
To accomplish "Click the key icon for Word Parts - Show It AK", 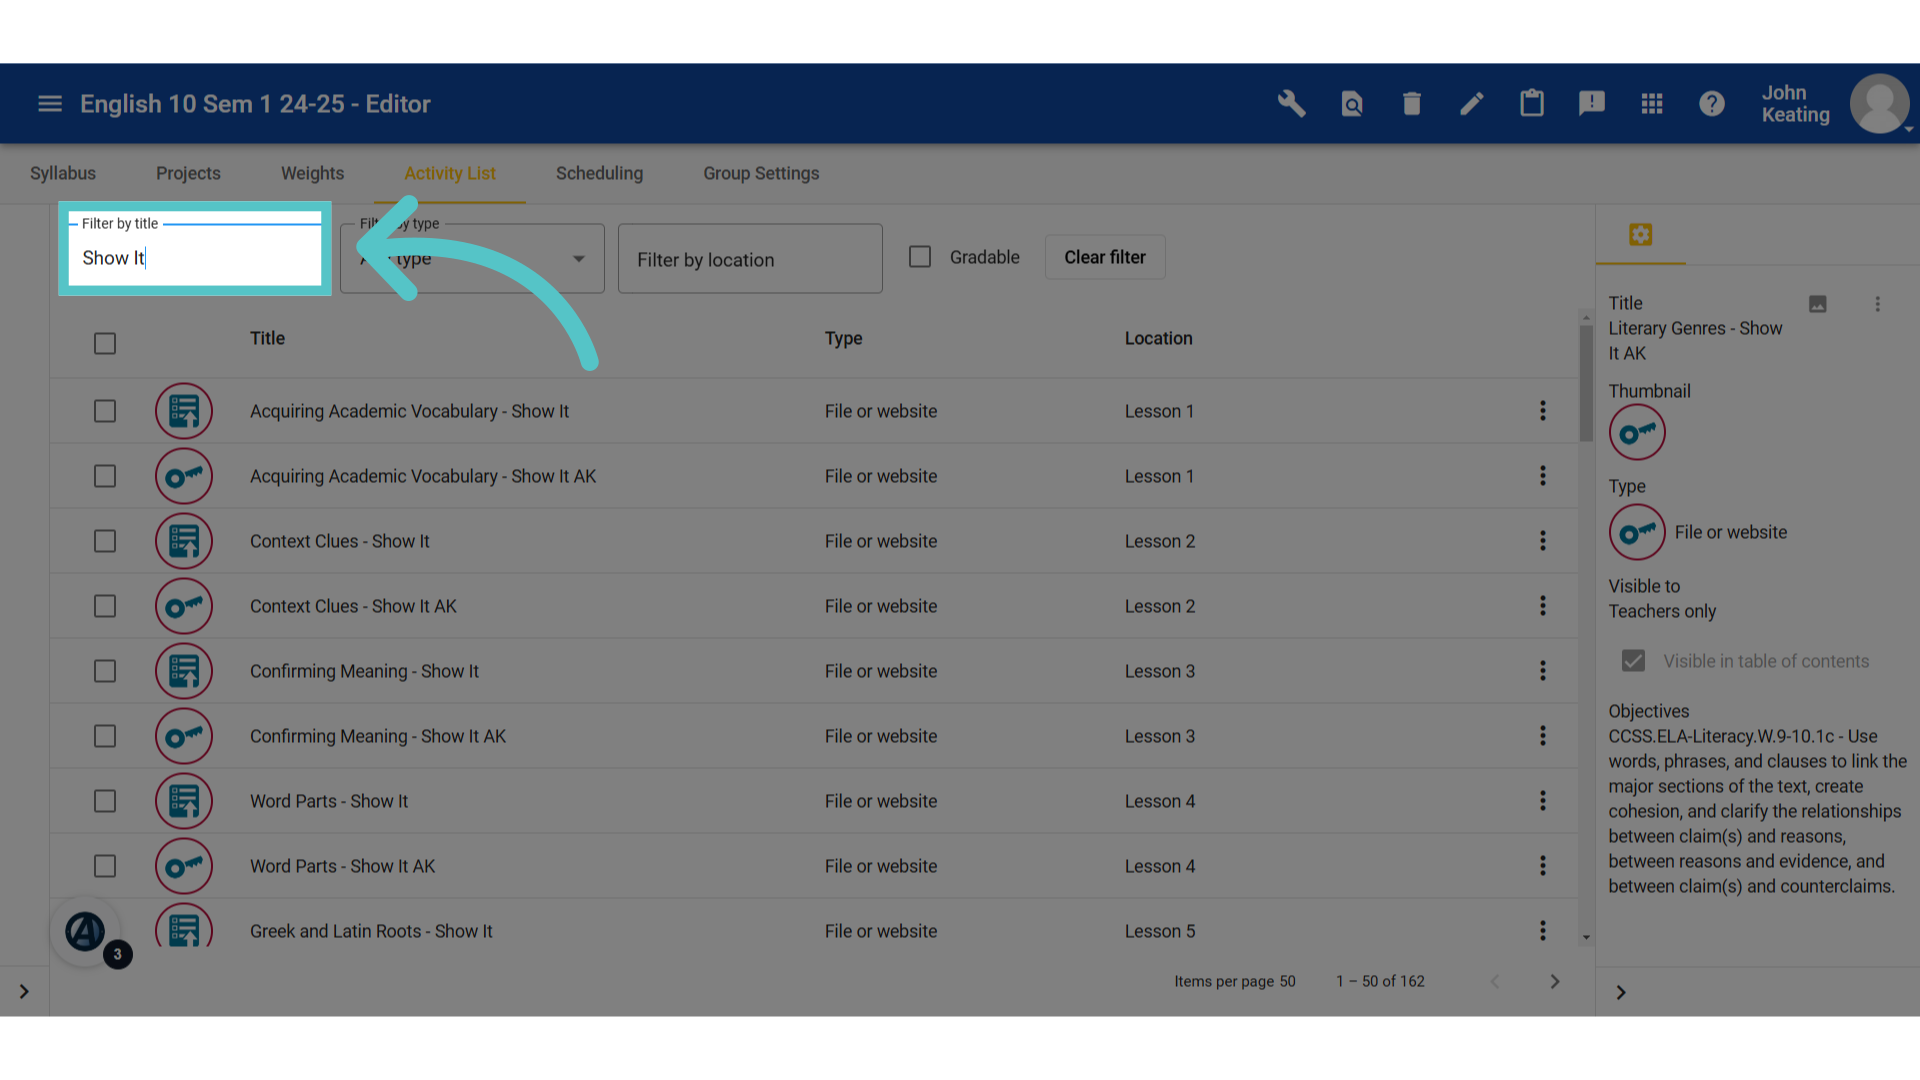I will (184, 866).
